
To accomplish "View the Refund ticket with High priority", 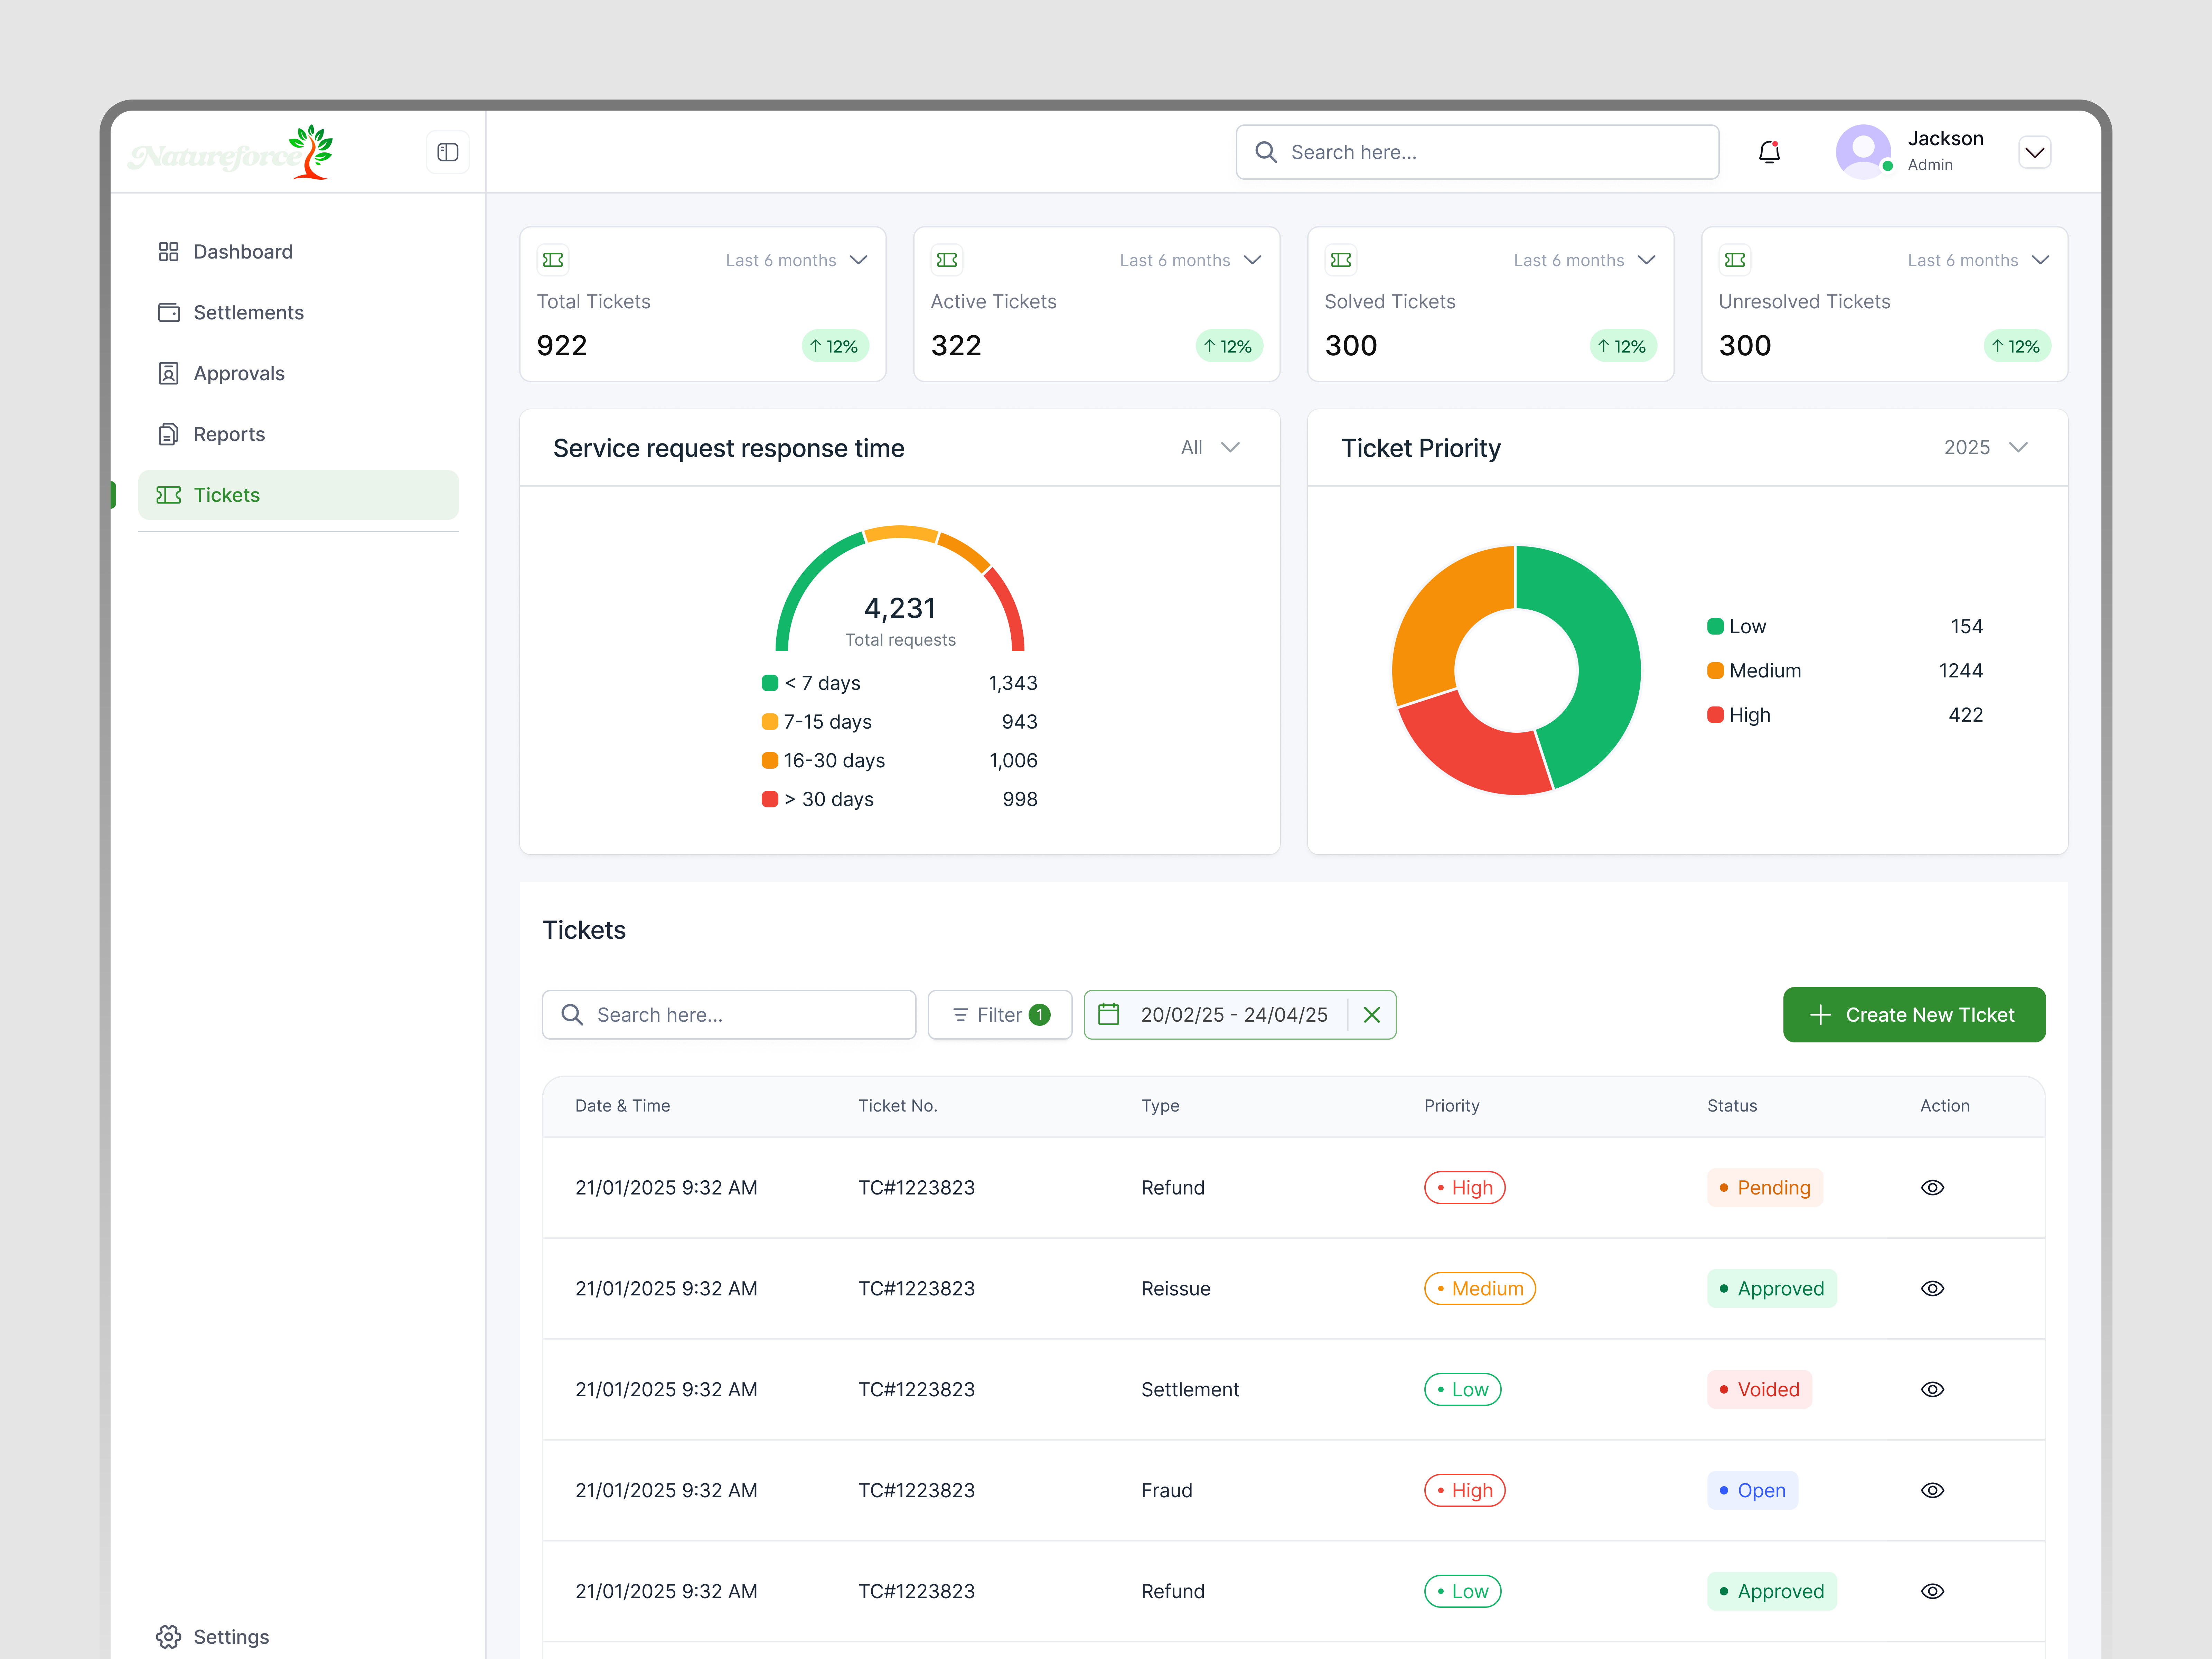I will pos(1932,1187).
